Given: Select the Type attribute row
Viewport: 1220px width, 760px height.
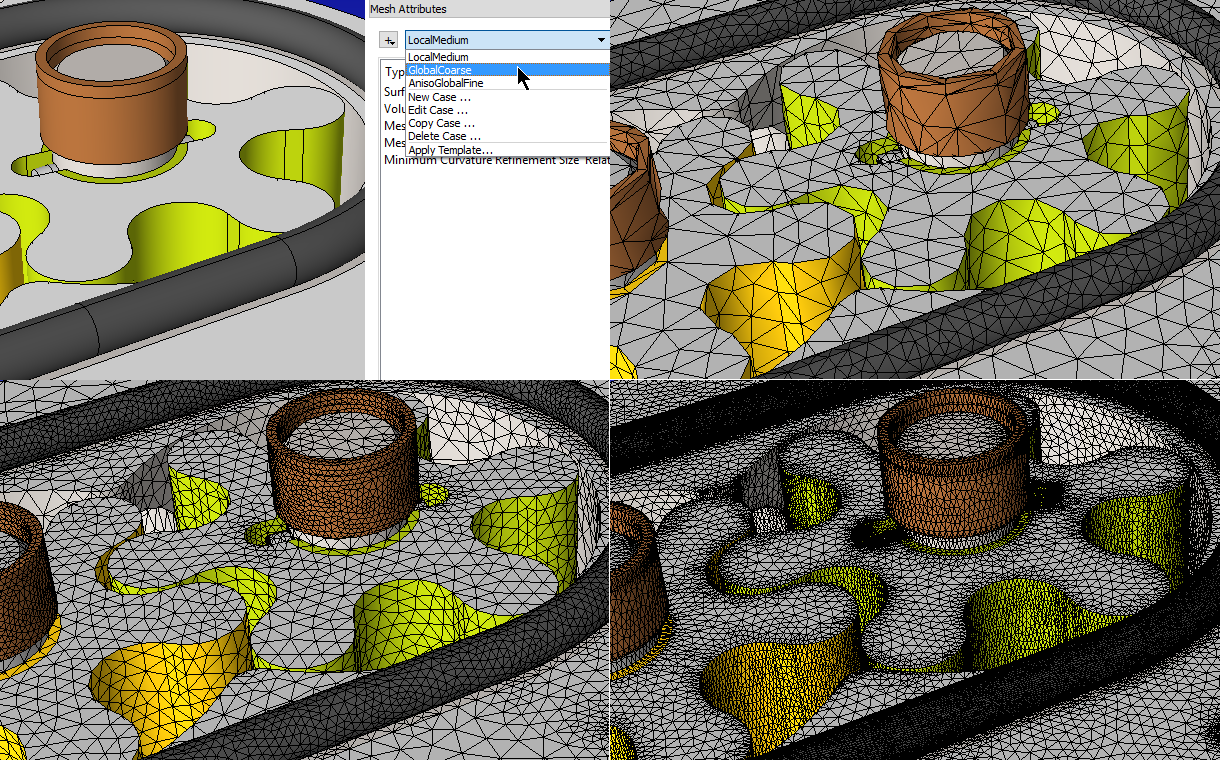Looking at the screenshot, I should [x=394, y=73].
